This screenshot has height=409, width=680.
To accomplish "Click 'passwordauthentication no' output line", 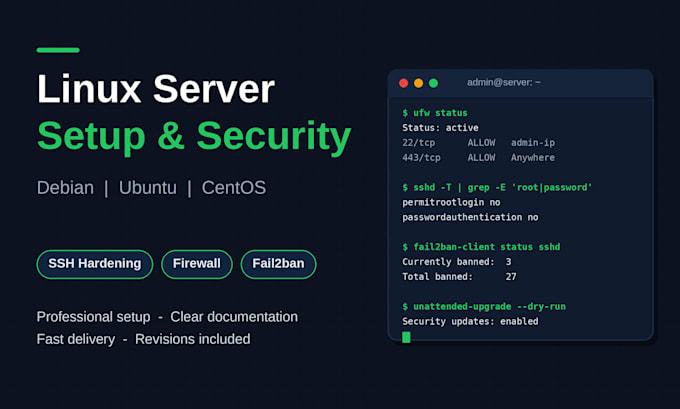I will tap(470, 217).
